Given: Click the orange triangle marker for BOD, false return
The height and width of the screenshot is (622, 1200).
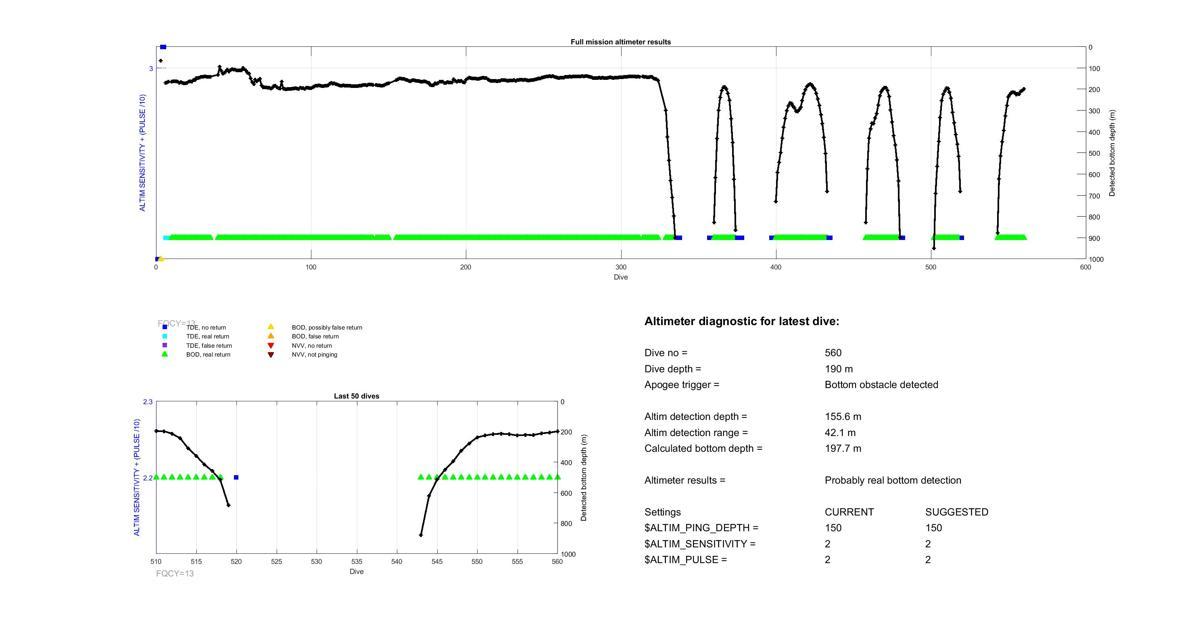Looking at the screenshot, I should 270,336.
